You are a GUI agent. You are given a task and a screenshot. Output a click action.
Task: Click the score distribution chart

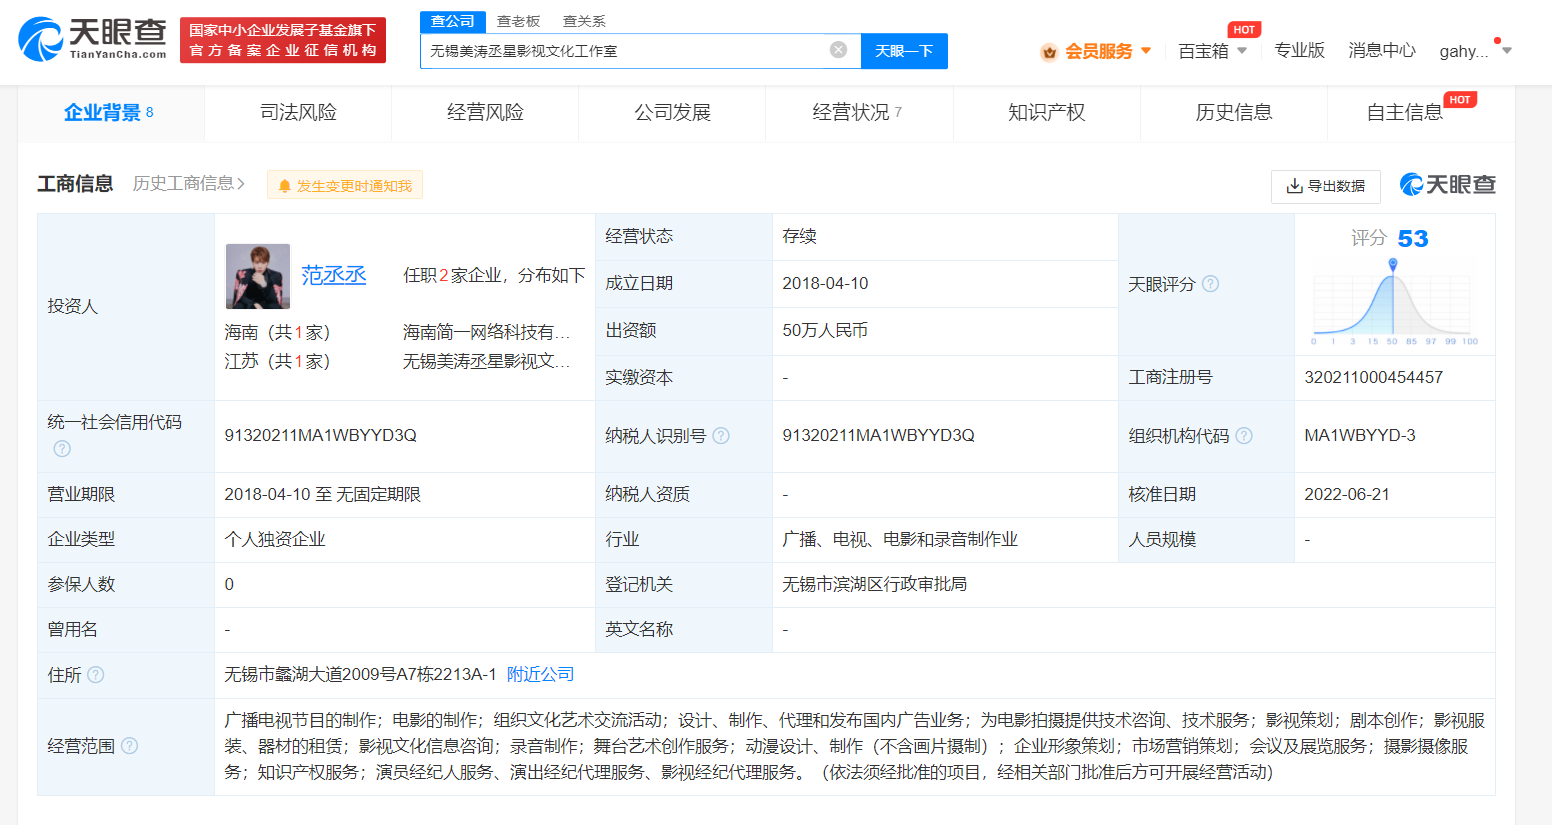(x=1395, y=302)
